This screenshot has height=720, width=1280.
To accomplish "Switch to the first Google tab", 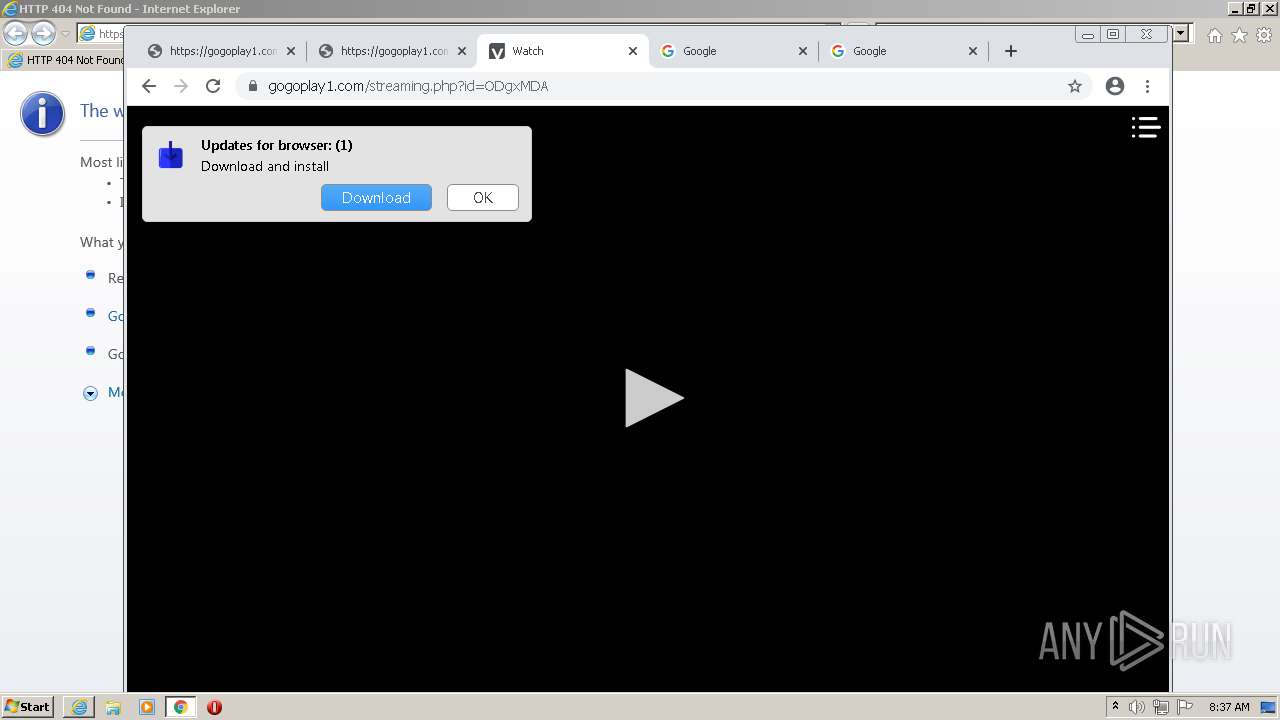I will 733,51.
